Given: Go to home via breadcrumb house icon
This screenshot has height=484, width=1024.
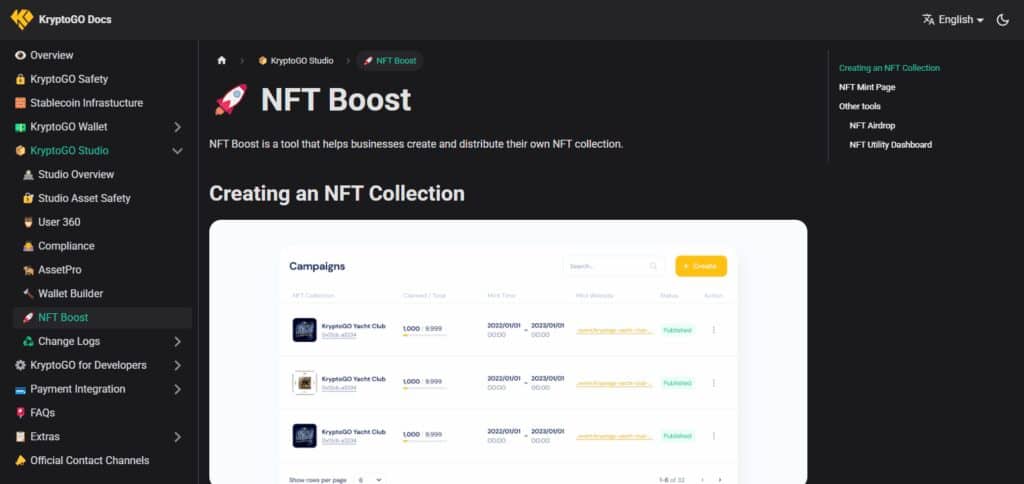Looking at the screenshot, I should [221, 60].
